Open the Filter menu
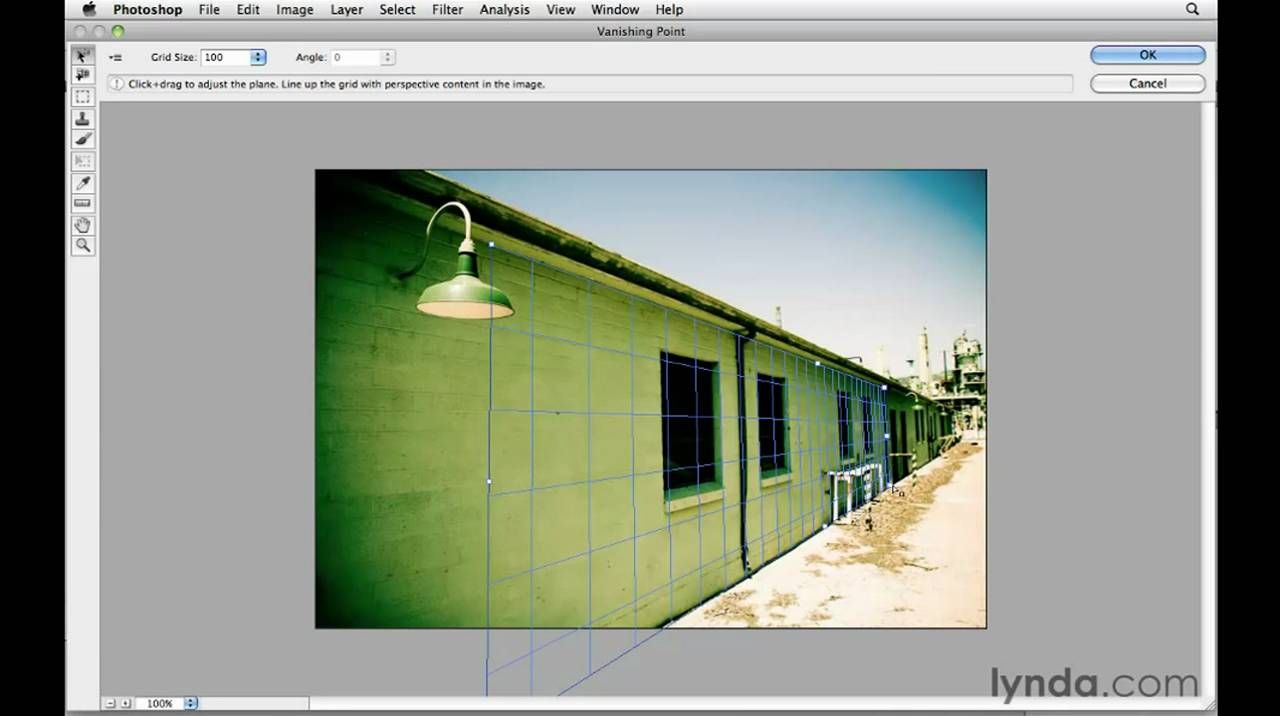 click(447, 9)
